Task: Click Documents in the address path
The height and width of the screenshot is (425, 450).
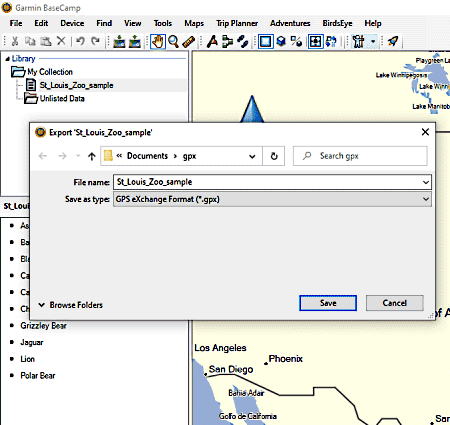Action: pyautogui.click(x=147, y=156)
